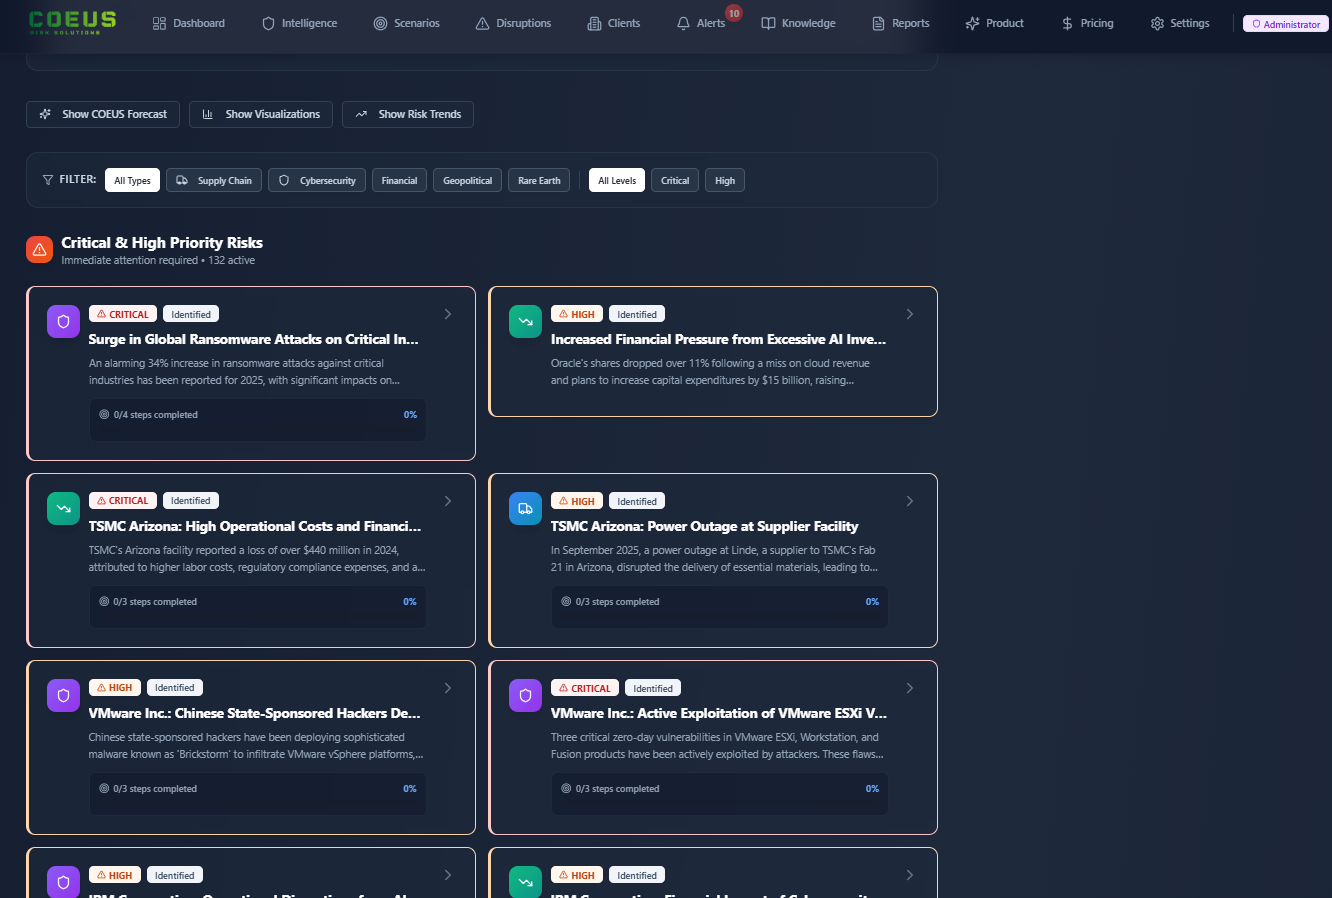Open the Knowledge menu item
1332x898 pixels.
(798, 23)
